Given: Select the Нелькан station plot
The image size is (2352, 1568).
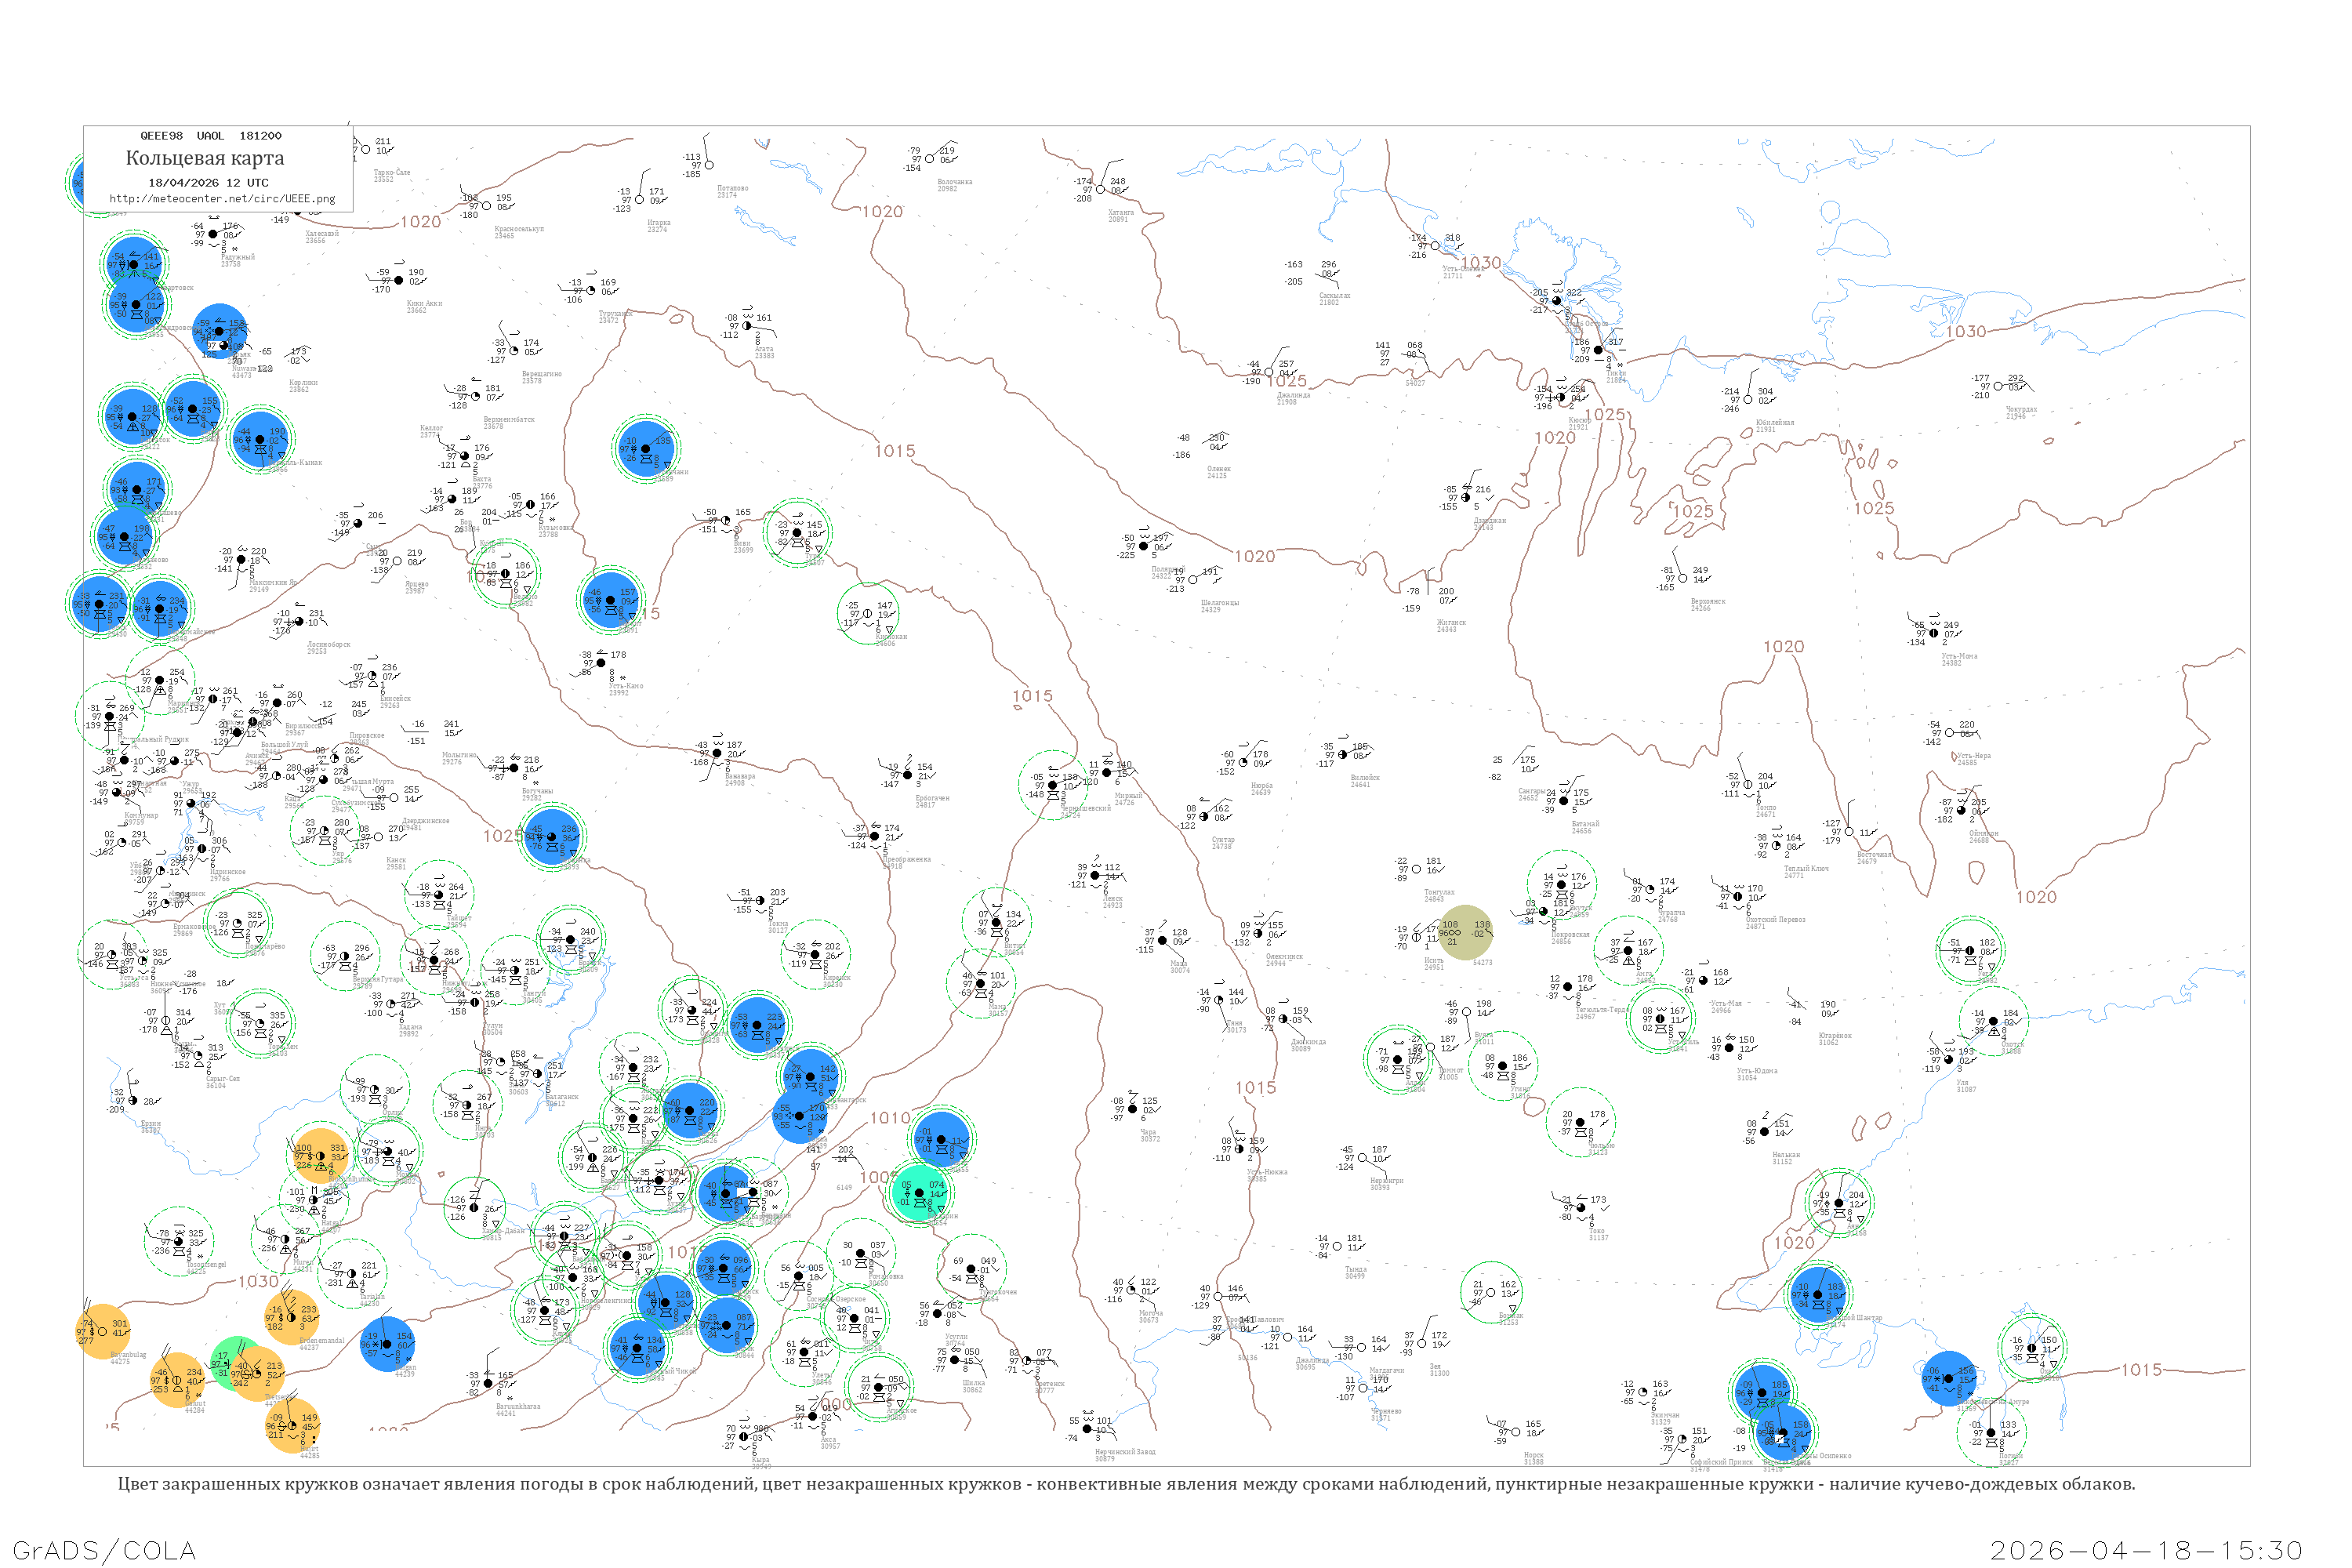Looking at the screenshot, I should point(1765,1132).
